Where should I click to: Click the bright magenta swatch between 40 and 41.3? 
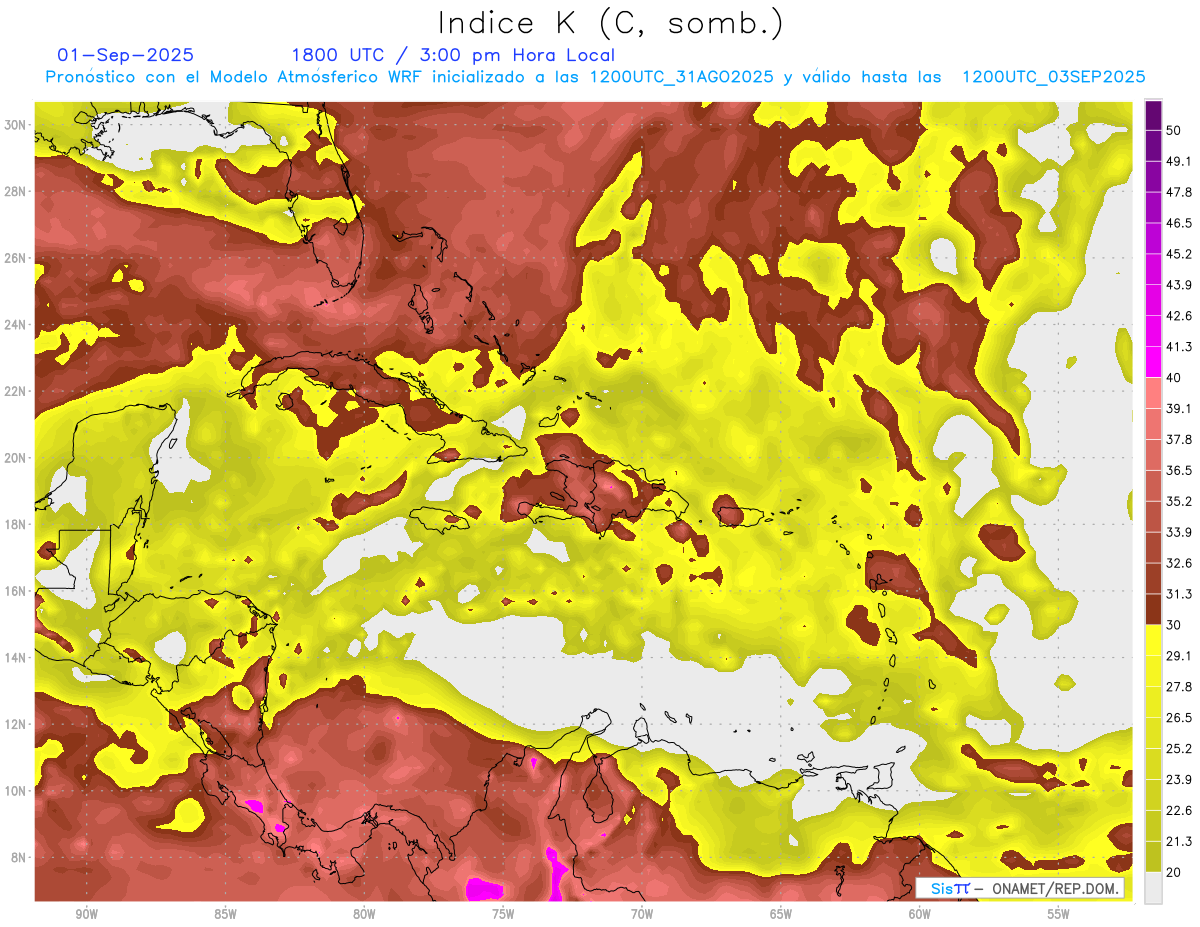[x=1153, y=361]
